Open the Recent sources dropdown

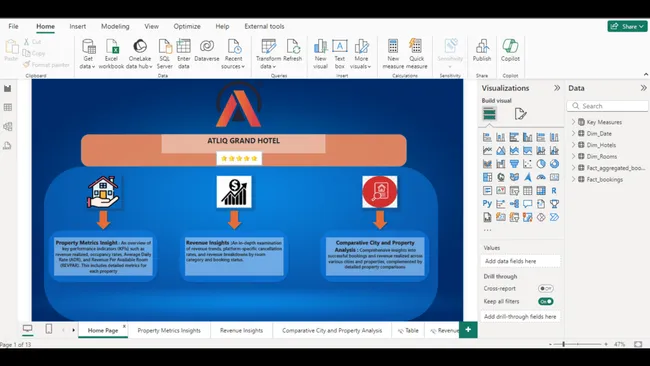click(x=233, y=54)
